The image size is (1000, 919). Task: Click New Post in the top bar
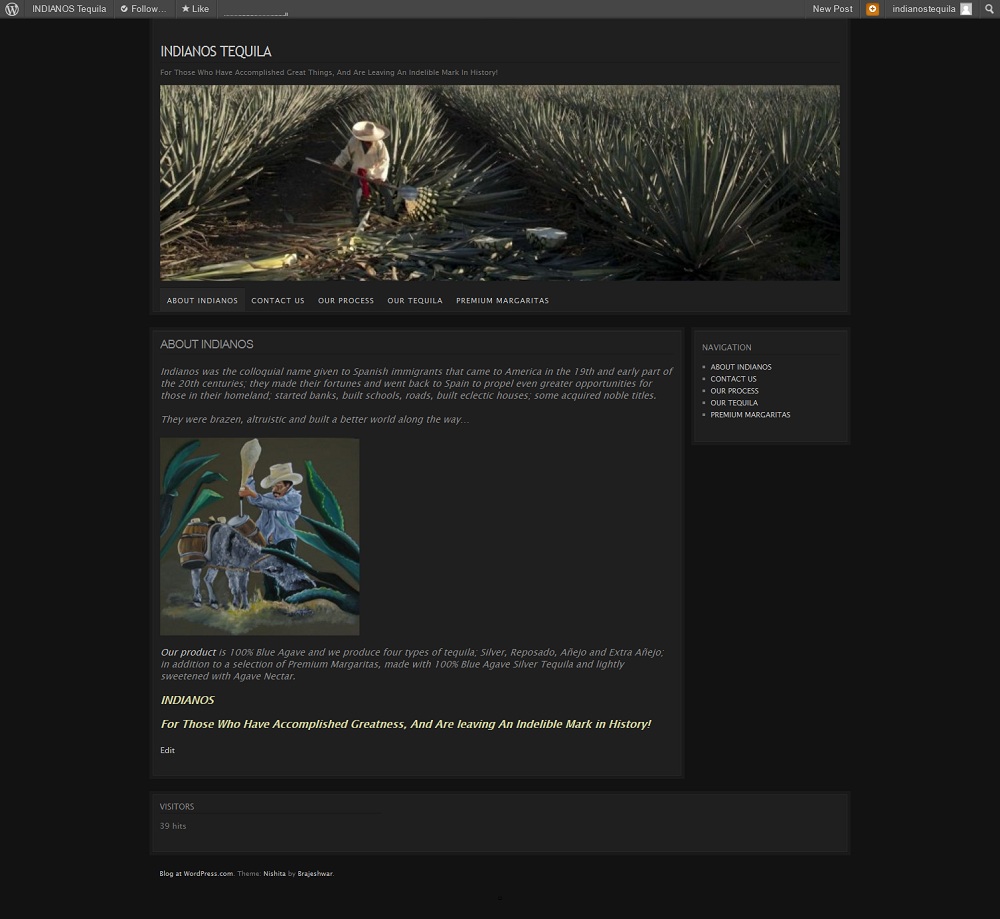click(x=832, y=9)
